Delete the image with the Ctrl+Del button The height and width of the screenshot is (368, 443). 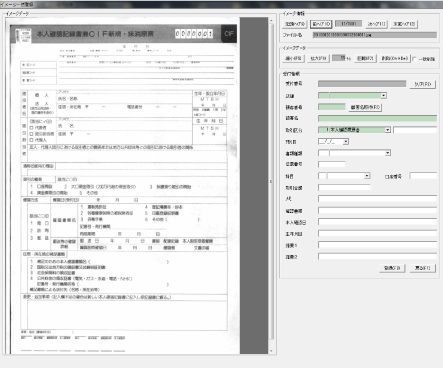(394, 58)
